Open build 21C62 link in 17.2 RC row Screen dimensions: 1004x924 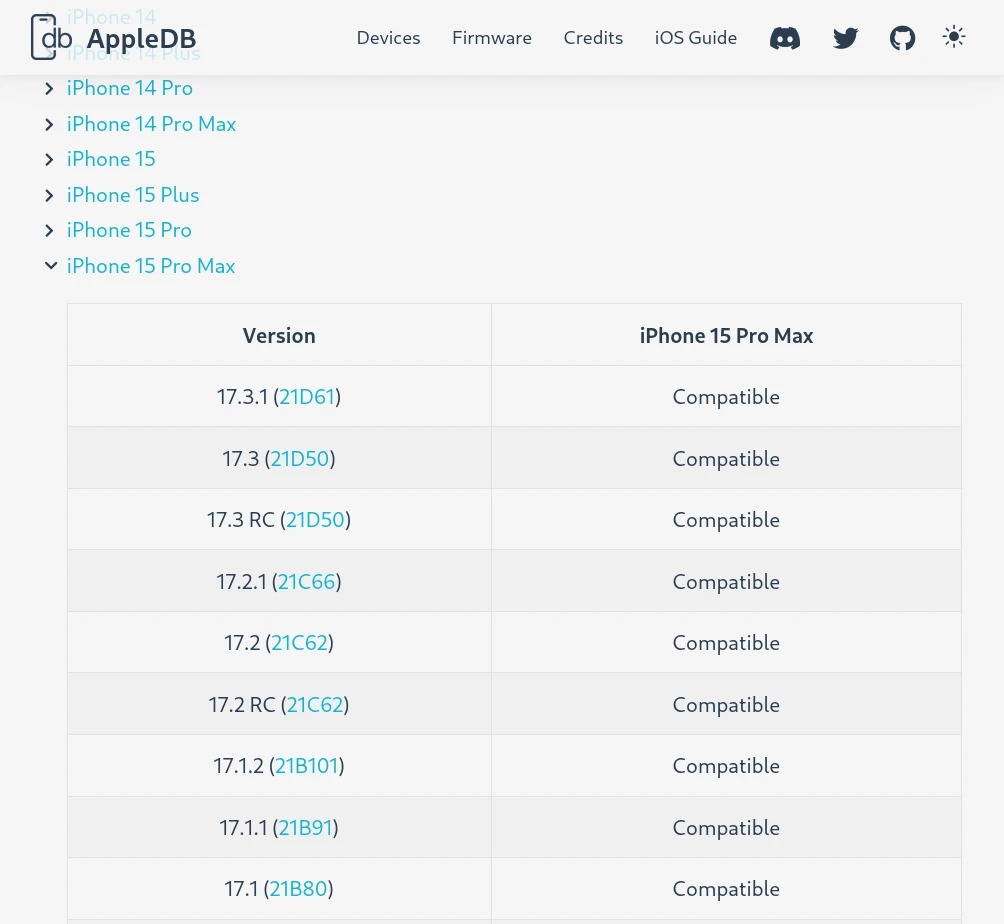[x=315, y=705]
